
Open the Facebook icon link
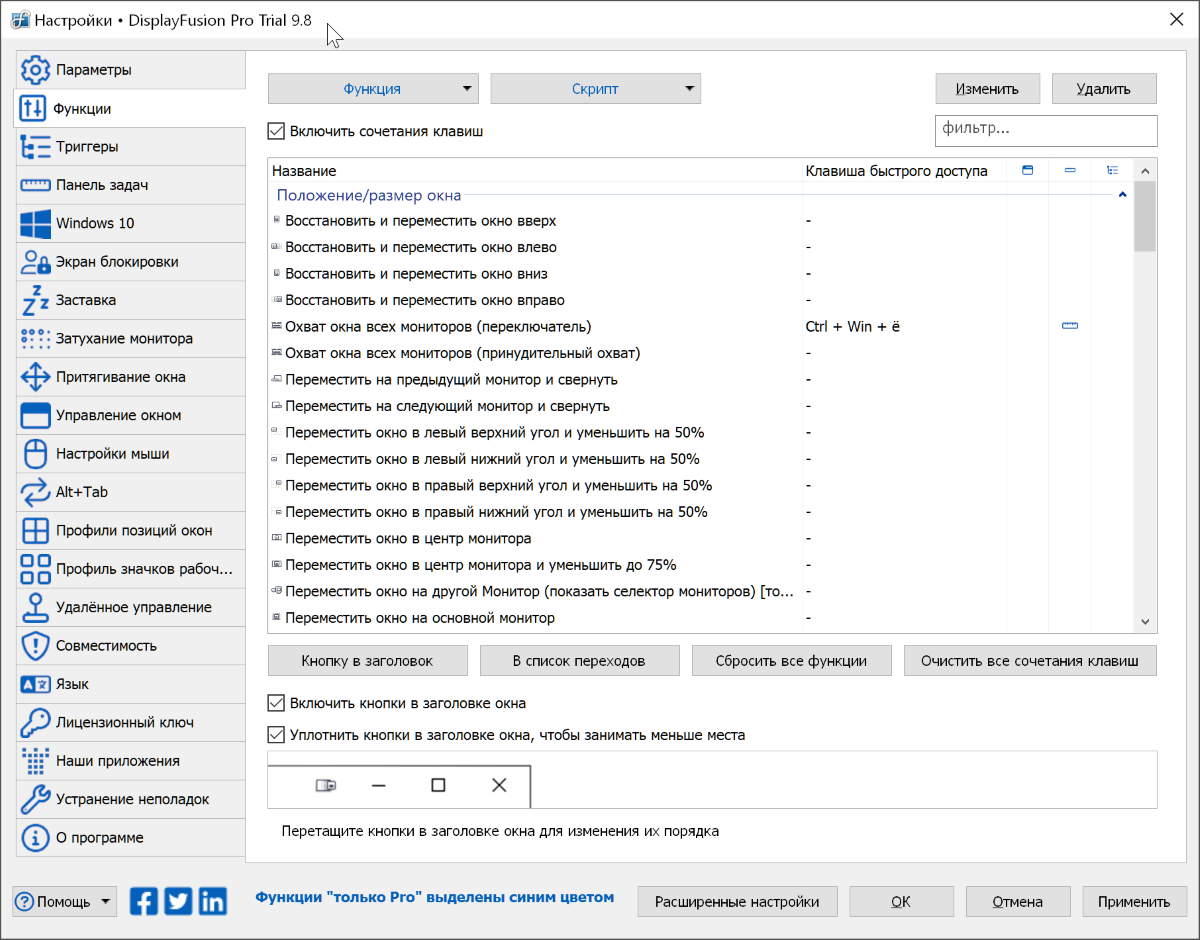click(x=145, y=901)
